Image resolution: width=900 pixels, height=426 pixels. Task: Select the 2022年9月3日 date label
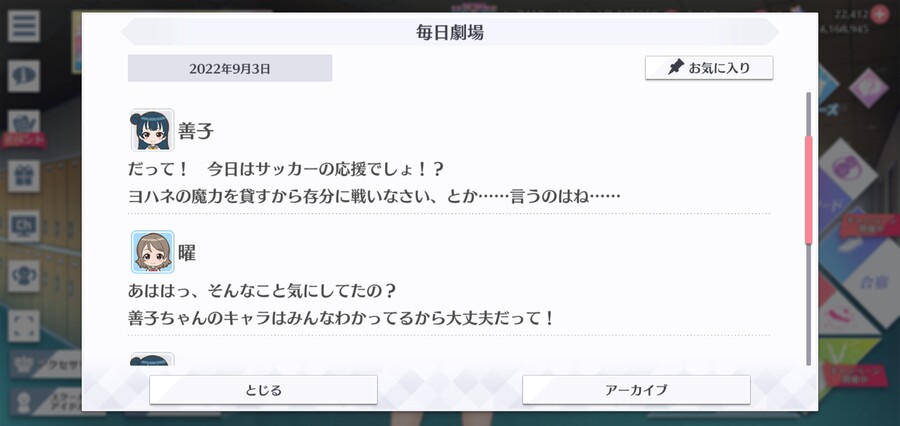tap(230, 68)
